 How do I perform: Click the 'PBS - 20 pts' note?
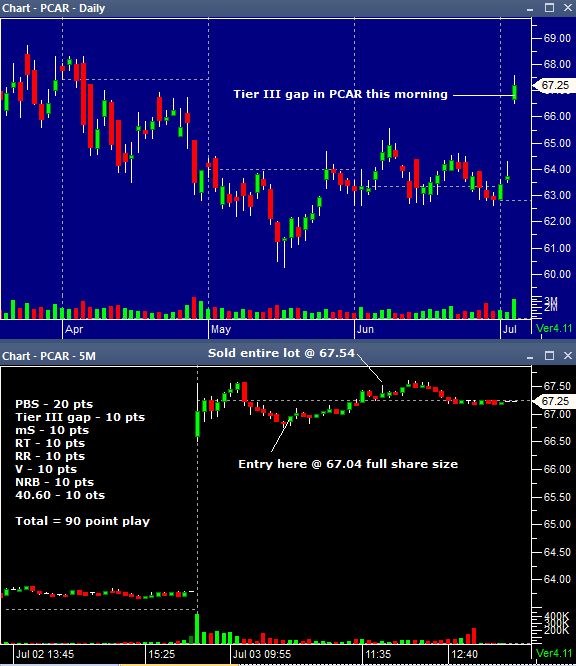[54, 404]
